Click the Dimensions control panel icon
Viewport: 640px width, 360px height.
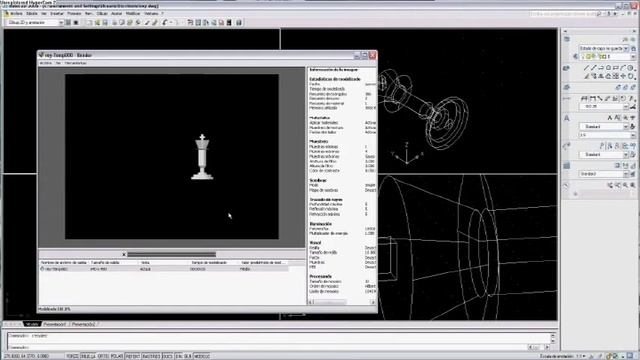pos(567,99)
